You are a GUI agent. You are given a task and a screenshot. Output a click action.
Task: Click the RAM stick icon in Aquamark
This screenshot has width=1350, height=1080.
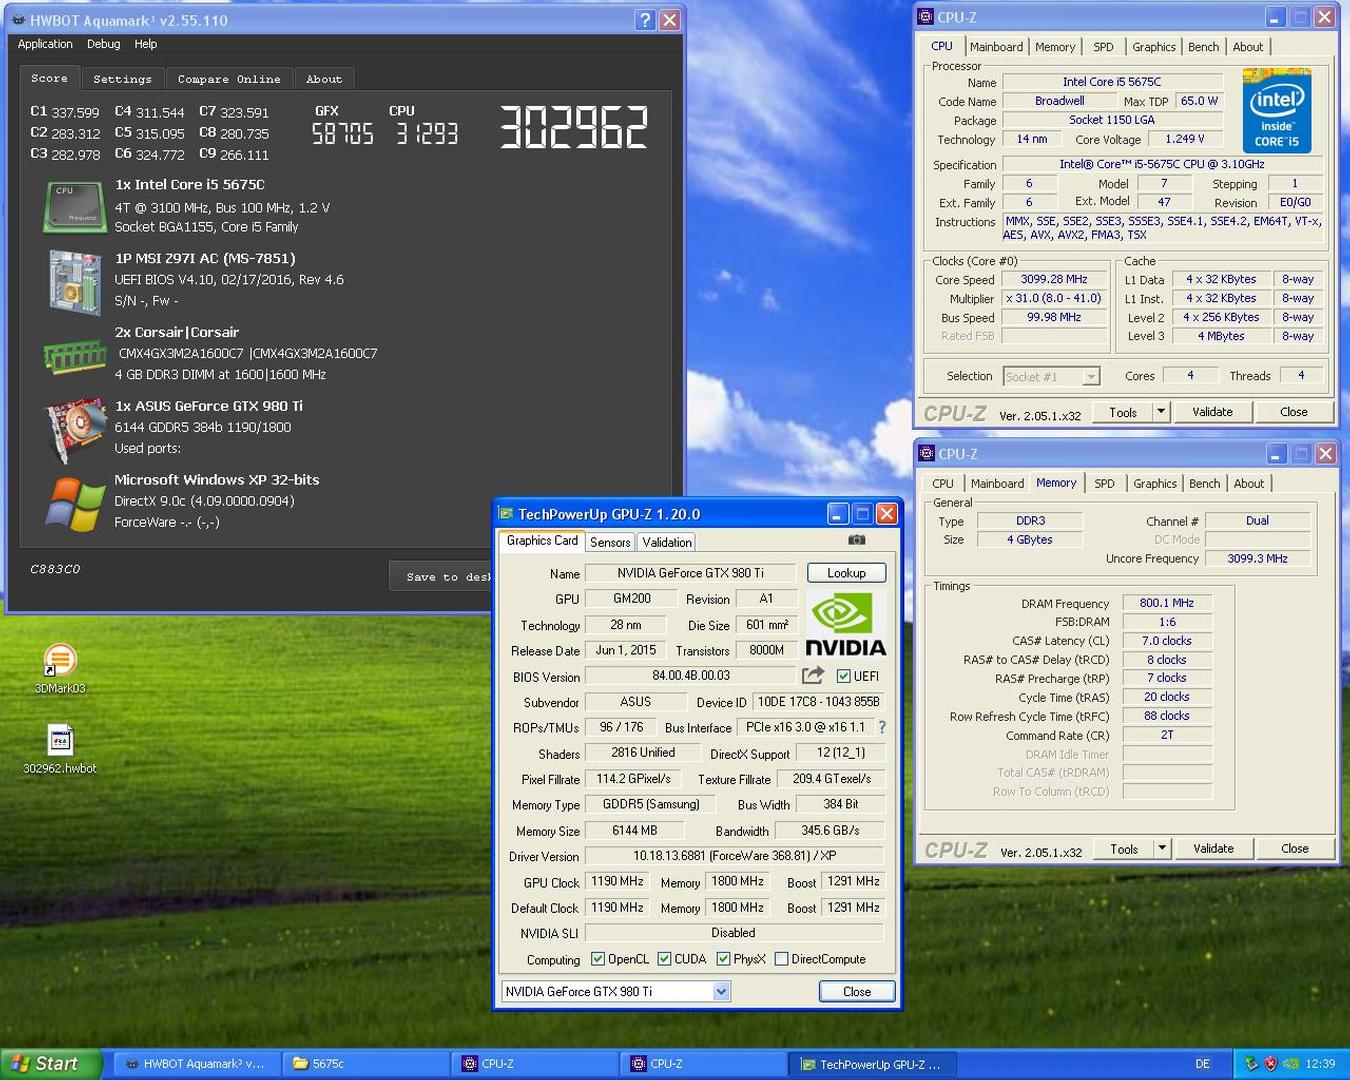[x=75, y=357]
